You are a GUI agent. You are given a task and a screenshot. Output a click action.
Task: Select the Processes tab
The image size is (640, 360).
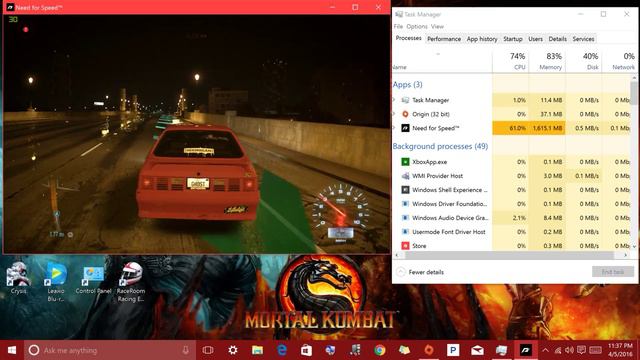409,38
